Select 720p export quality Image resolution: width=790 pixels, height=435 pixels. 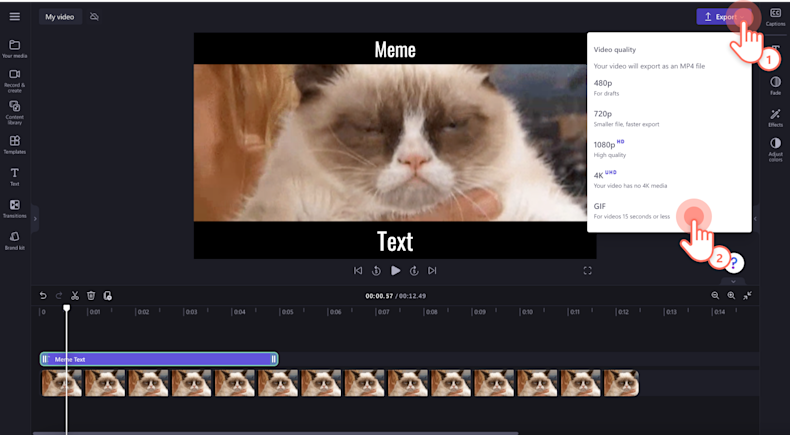coord(669,118)
